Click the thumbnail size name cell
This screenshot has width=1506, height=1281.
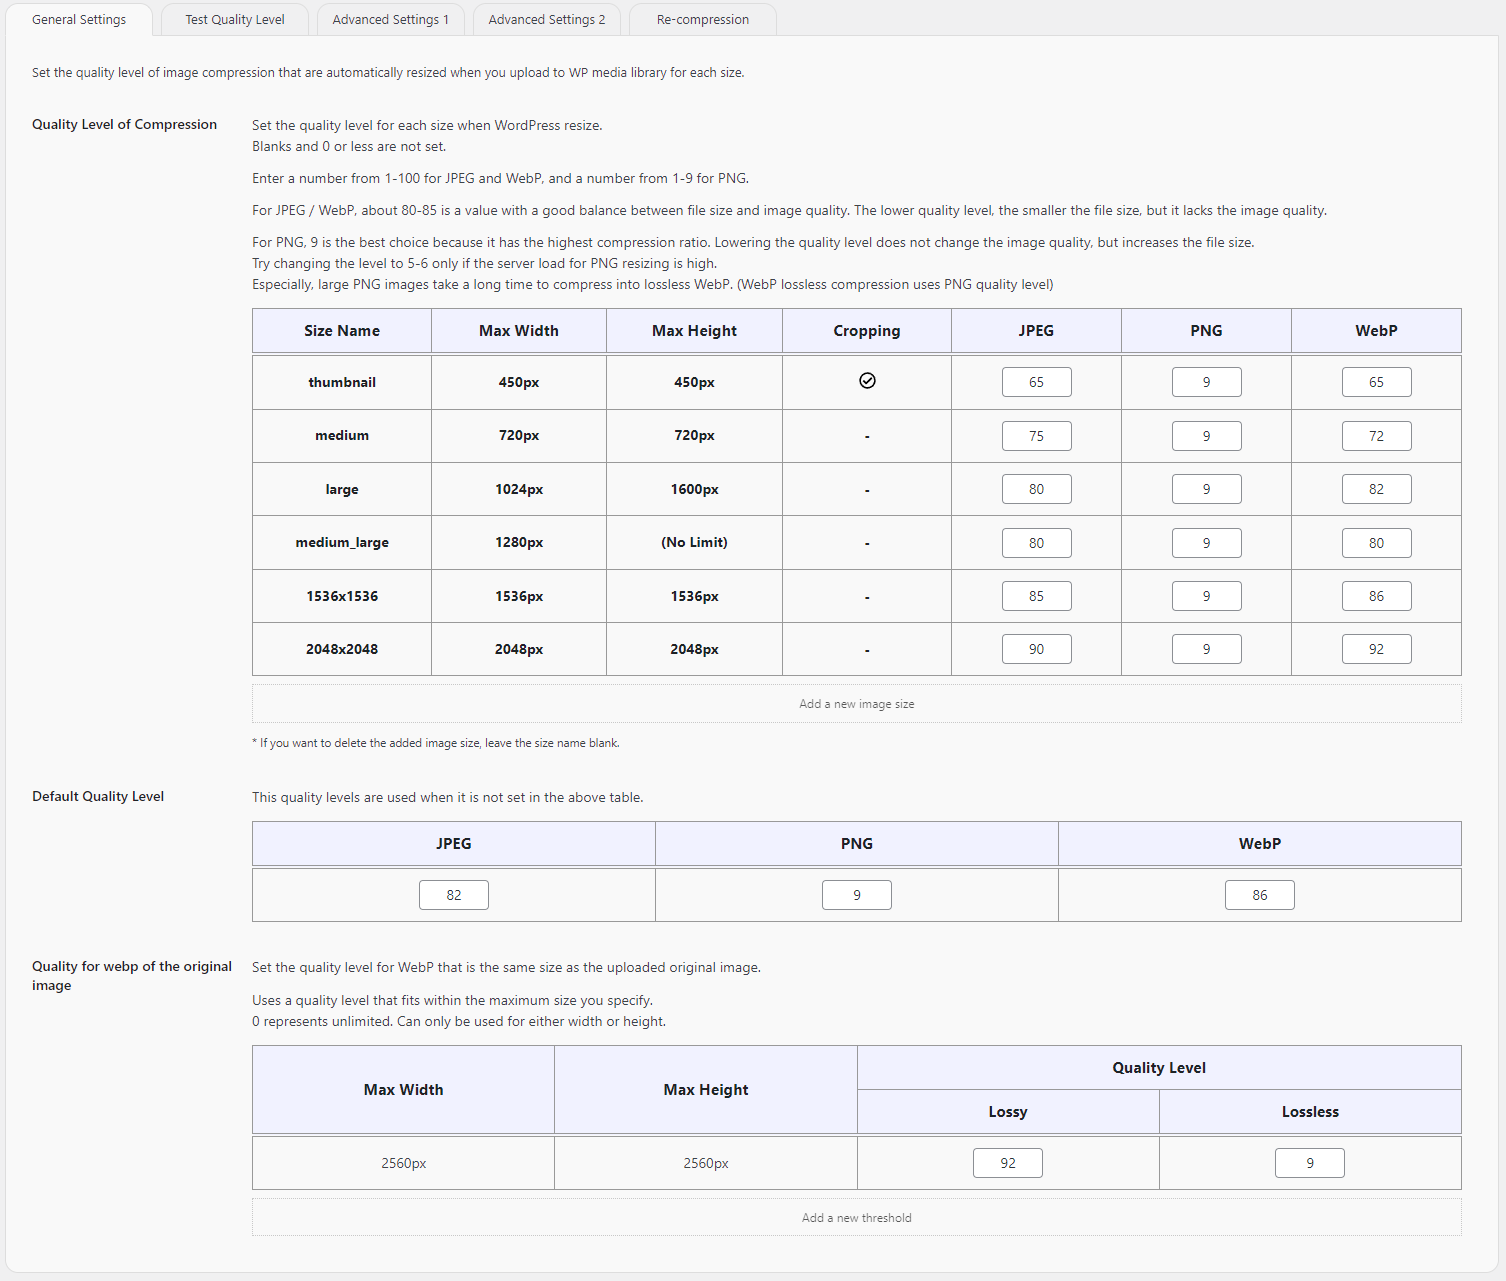[x=342, y=382]
